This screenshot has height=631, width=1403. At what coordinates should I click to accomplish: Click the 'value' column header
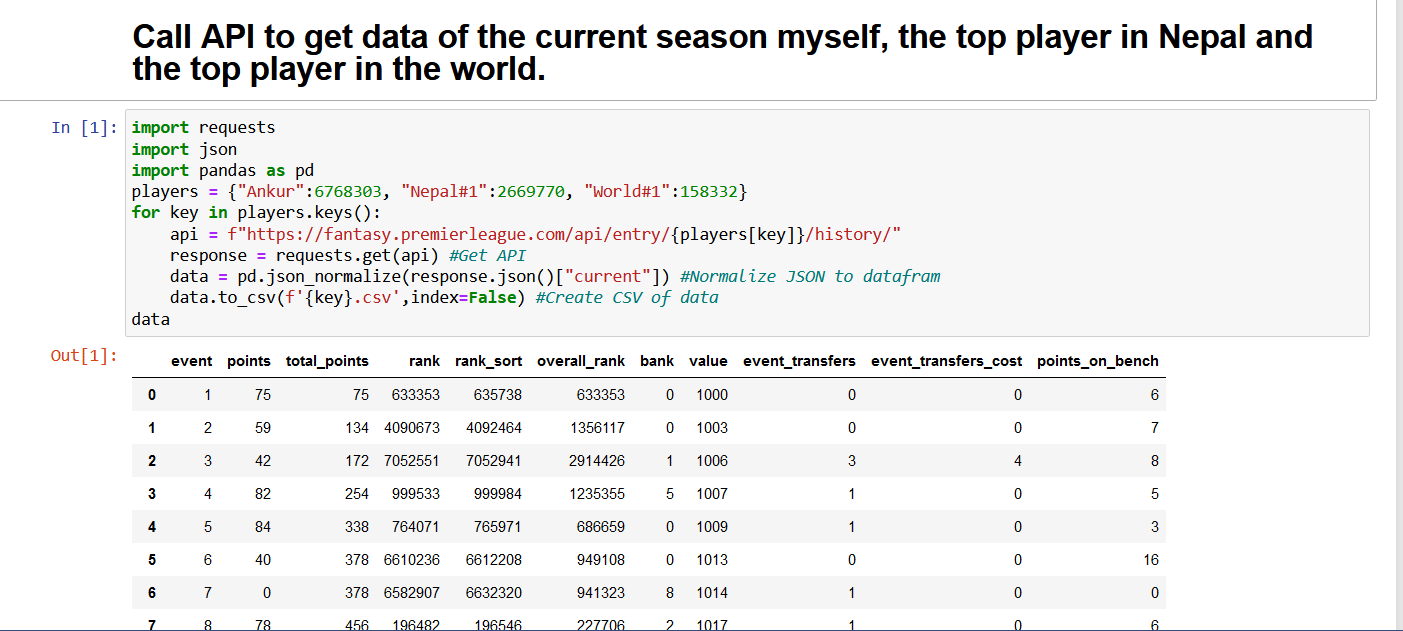pos(708,361)
